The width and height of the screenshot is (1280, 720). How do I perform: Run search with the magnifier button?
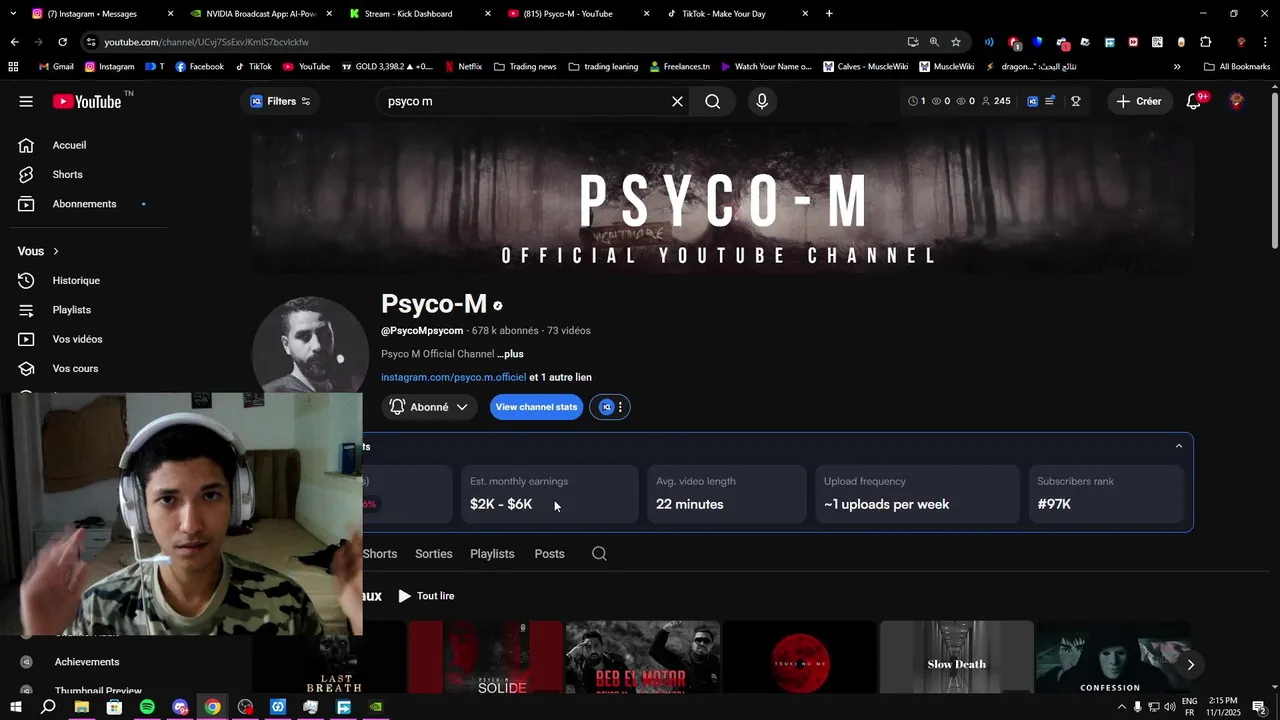[x=712, y=101]
